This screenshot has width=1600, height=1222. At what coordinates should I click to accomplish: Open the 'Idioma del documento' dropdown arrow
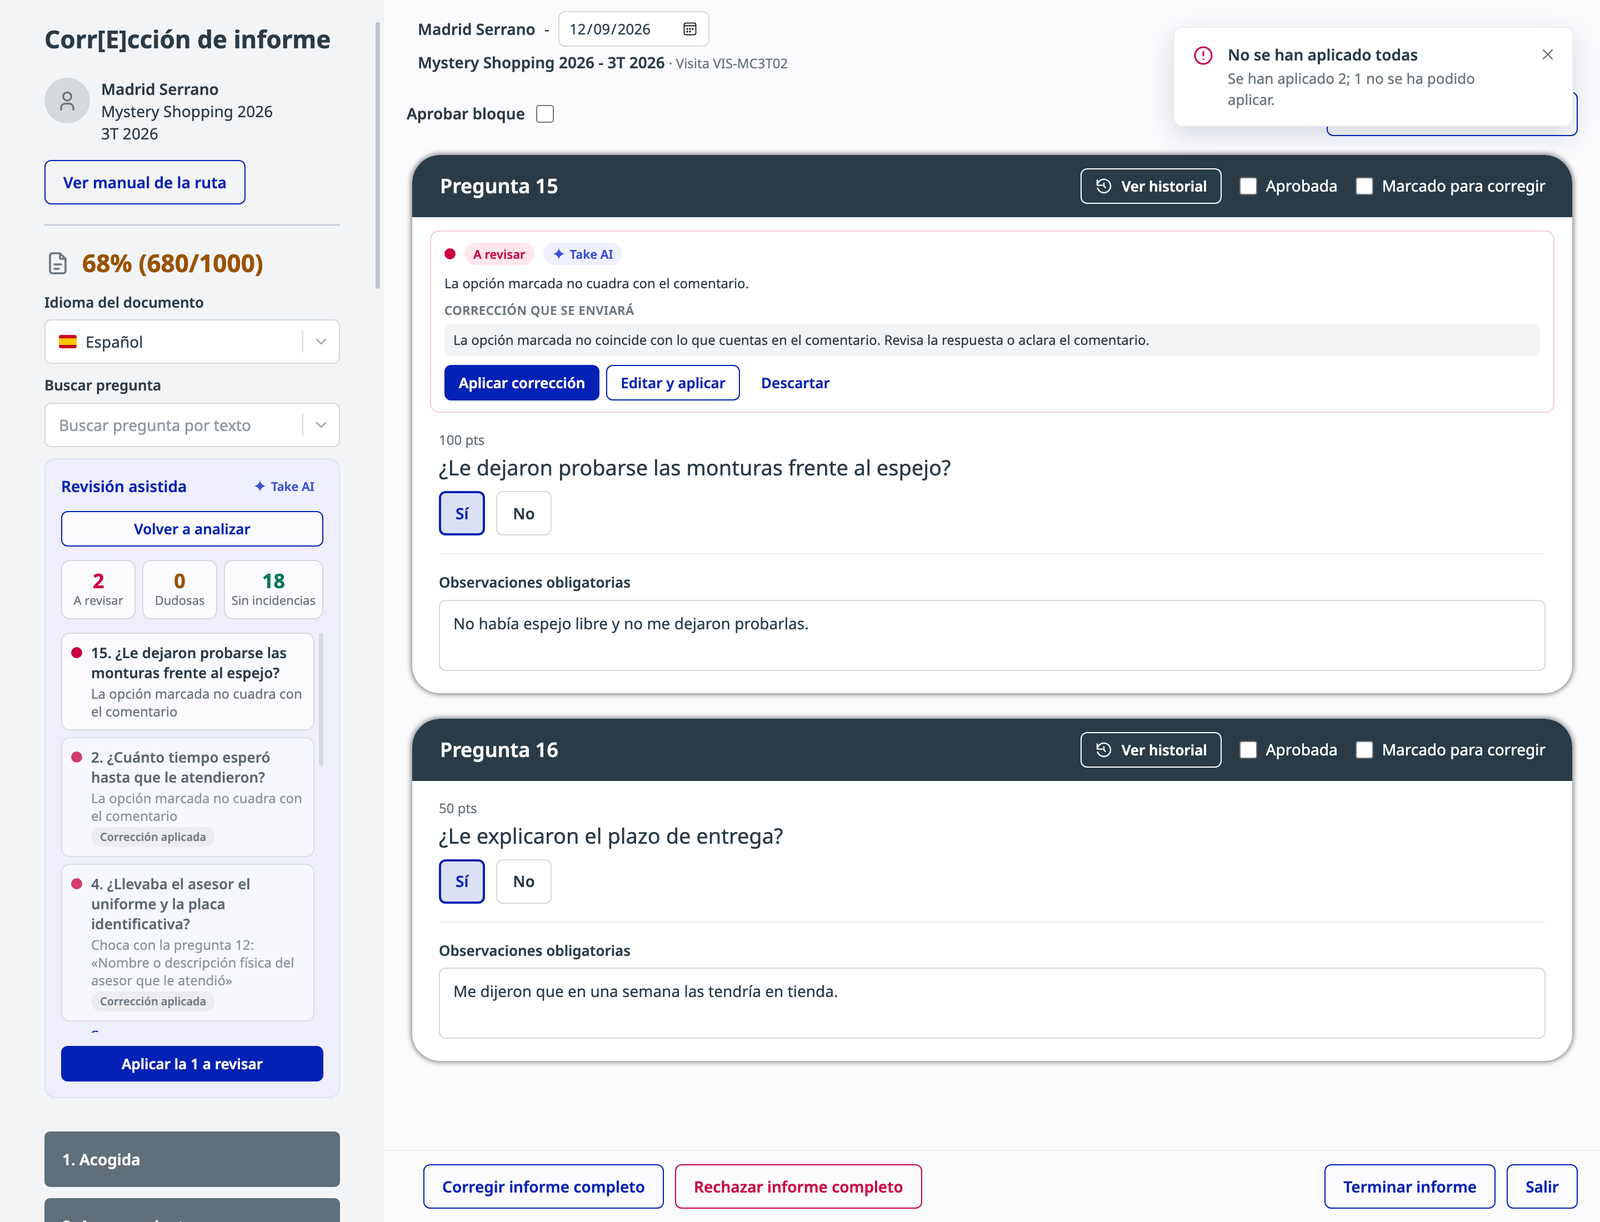click(321, 342)
